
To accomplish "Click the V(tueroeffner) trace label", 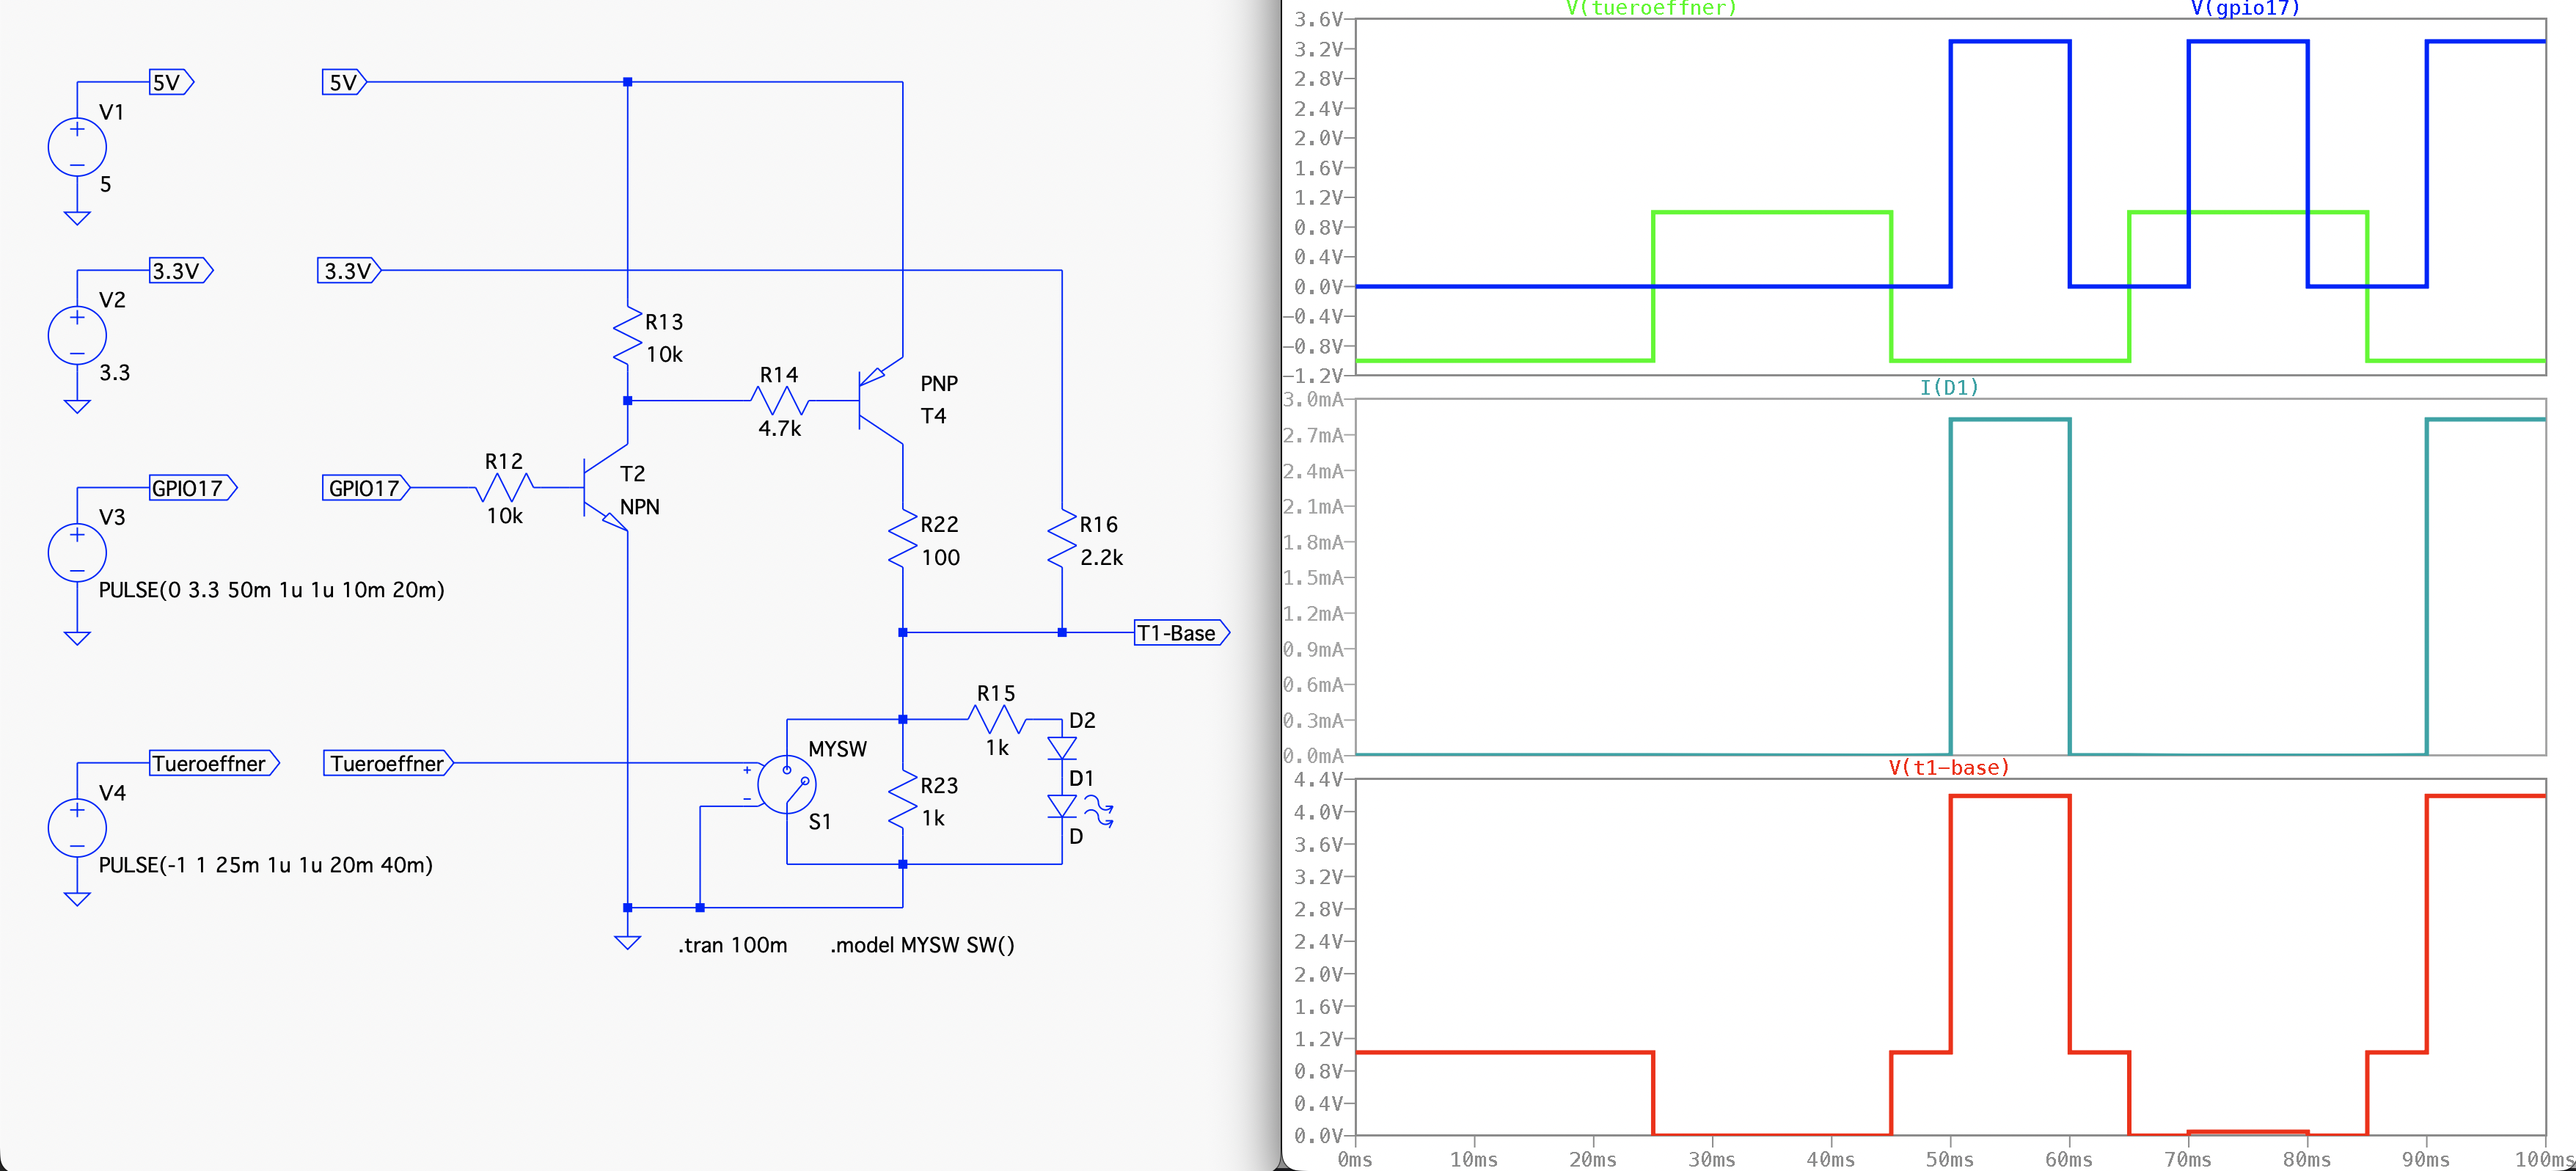I will (1651, 9).
